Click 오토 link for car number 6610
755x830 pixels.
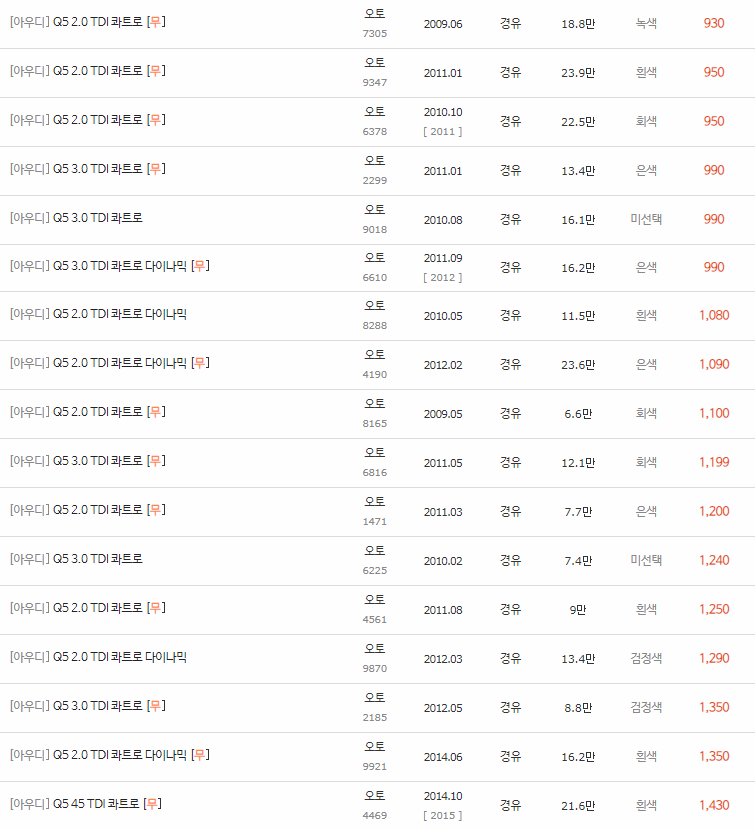click(x=374, y=259)
